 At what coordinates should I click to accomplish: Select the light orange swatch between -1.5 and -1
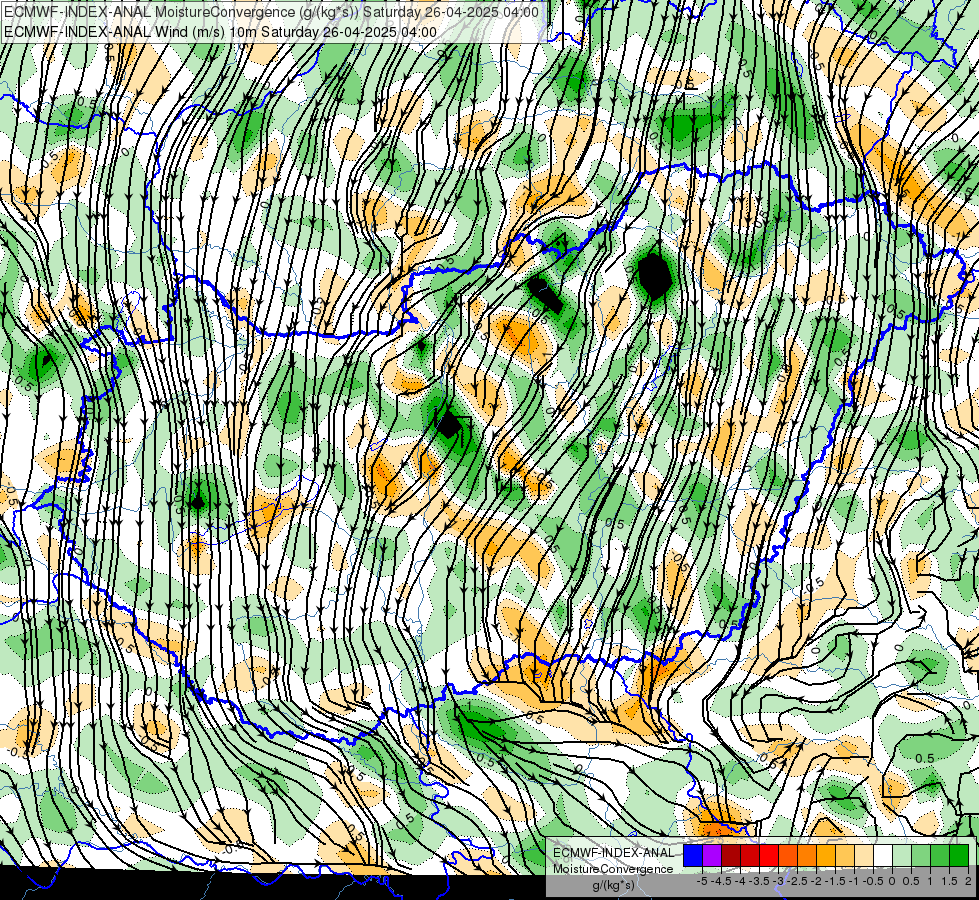coord(845,855)
